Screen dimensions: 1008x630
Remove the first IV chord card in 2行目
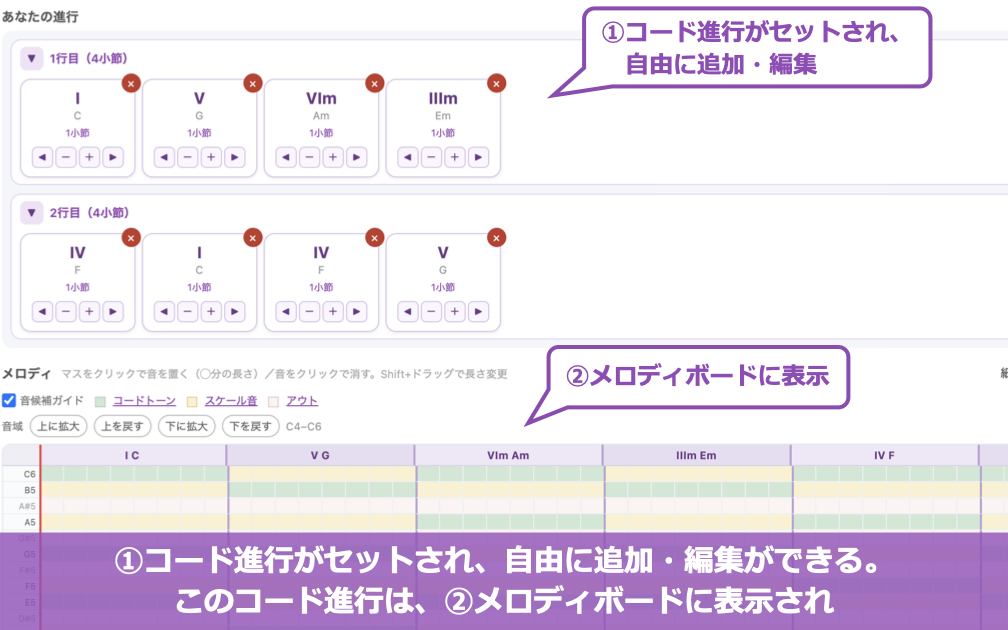click(x=131, y=238)
